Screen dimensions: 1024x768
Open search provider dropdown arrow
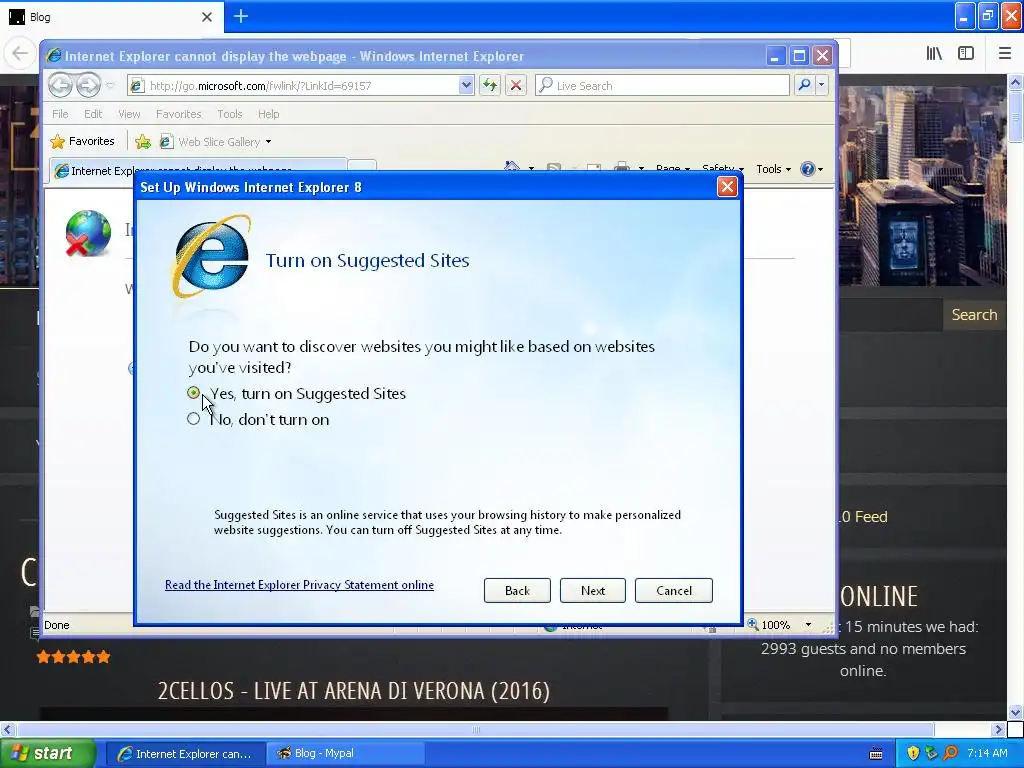(x=822, y=85)
